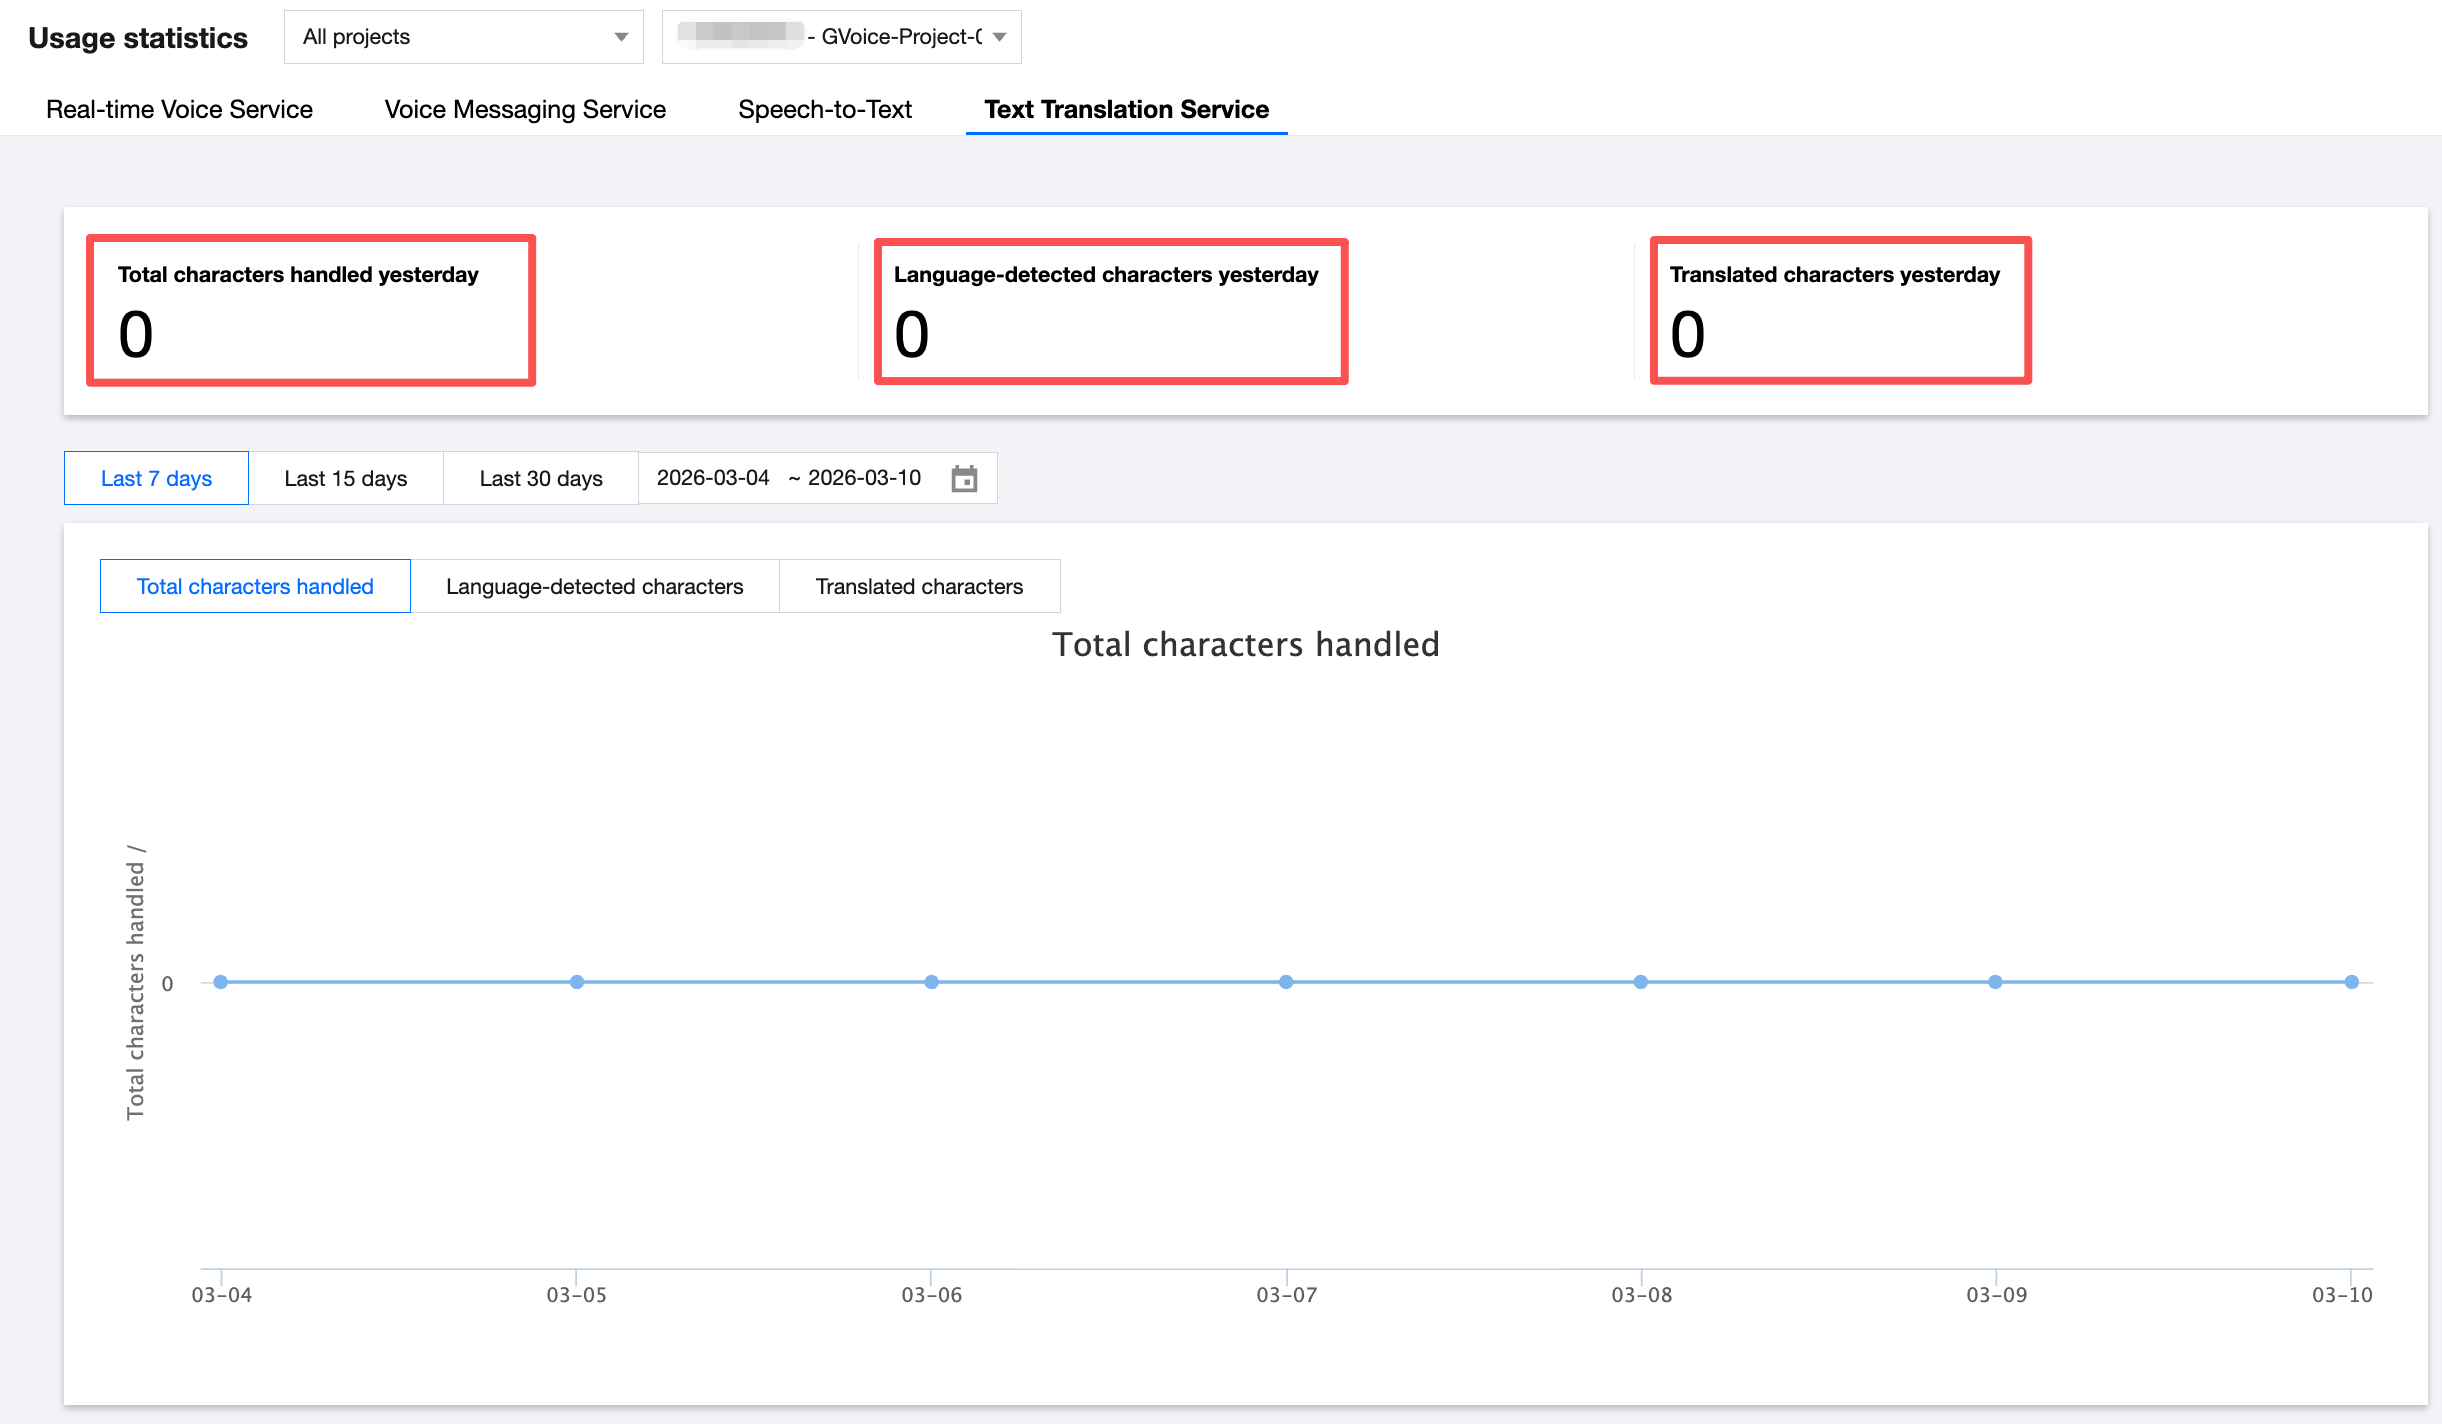
Task: Click the start date 2026-03-04 field
Action: [713, 478]
